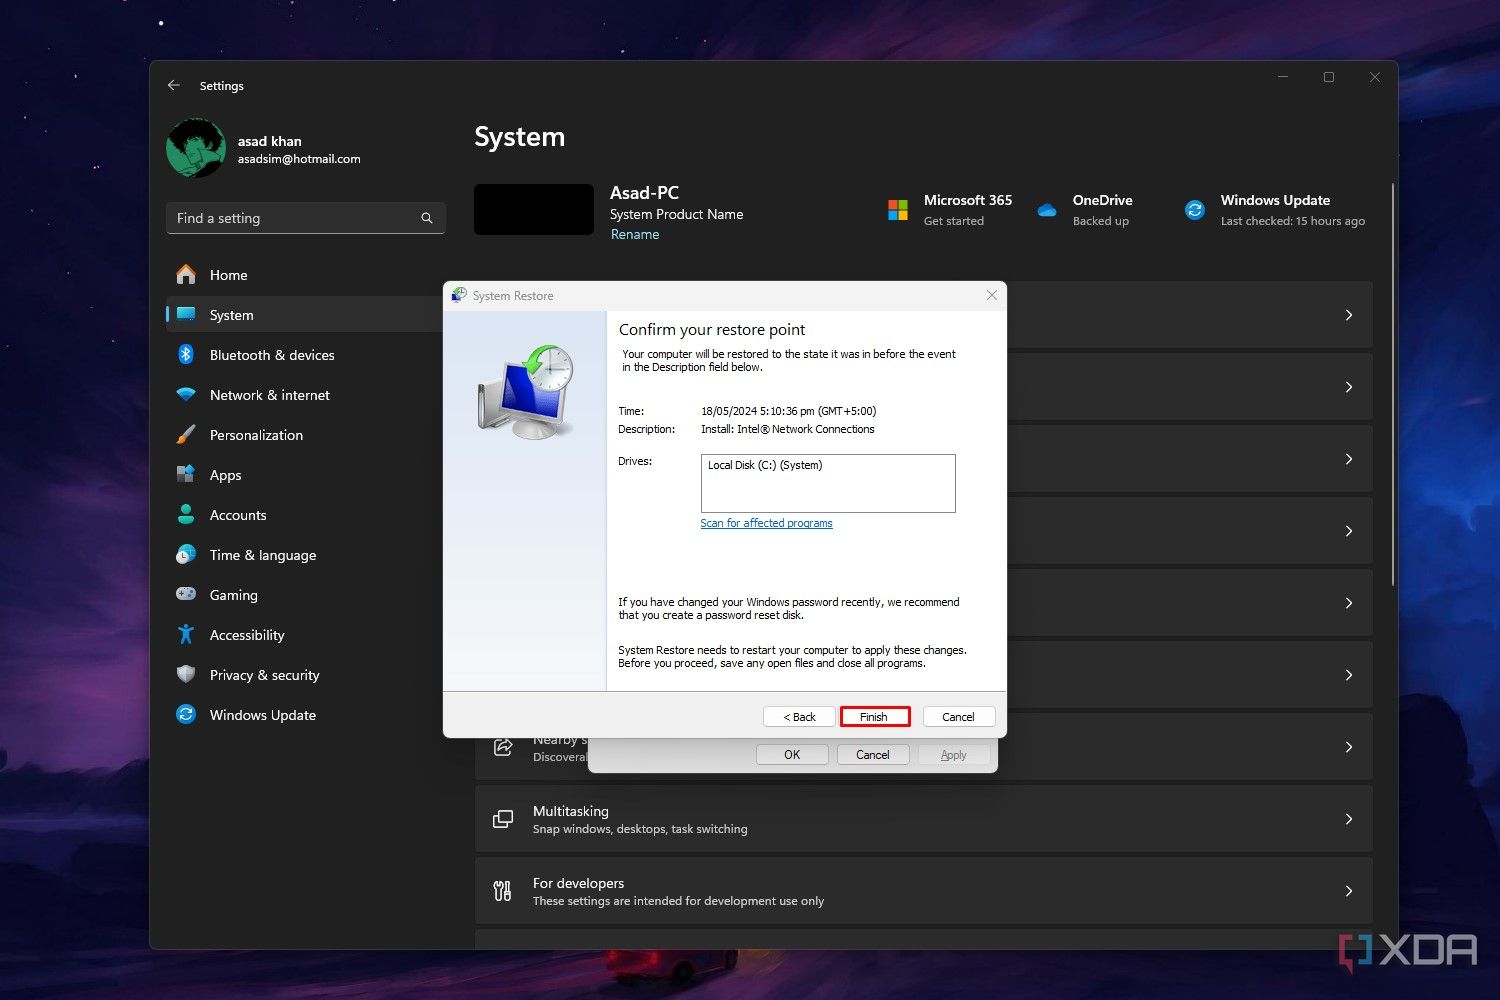Open Privacy & security section

point(305,674)
